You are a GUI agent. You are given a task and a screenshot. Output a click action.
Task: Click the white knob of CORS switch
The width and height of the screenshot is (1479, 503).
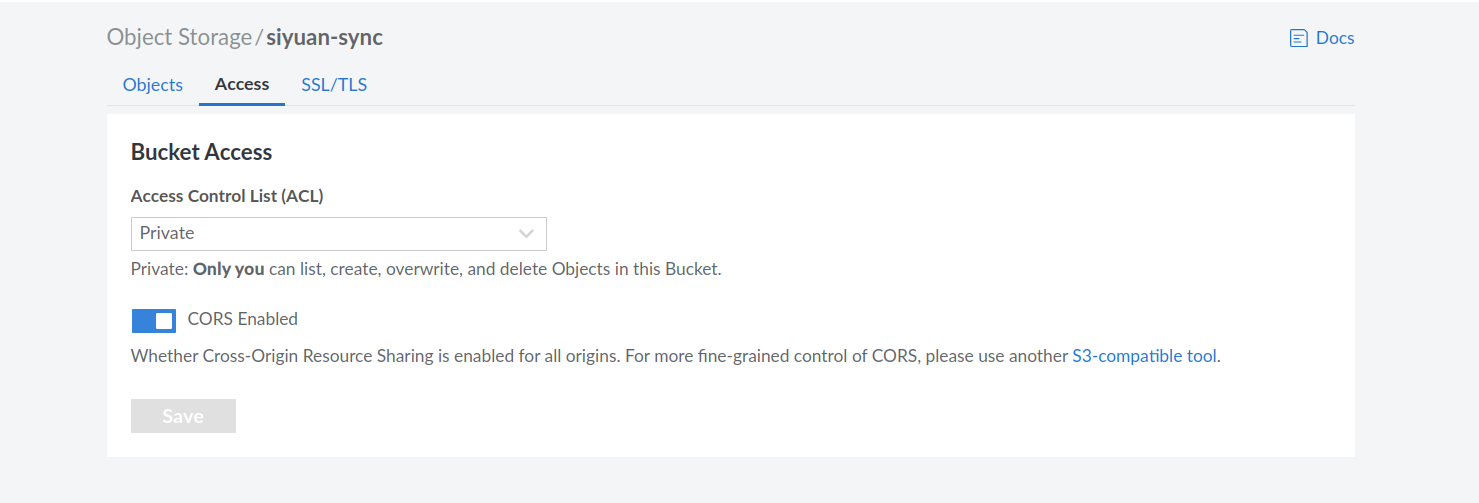click(165, 320)
